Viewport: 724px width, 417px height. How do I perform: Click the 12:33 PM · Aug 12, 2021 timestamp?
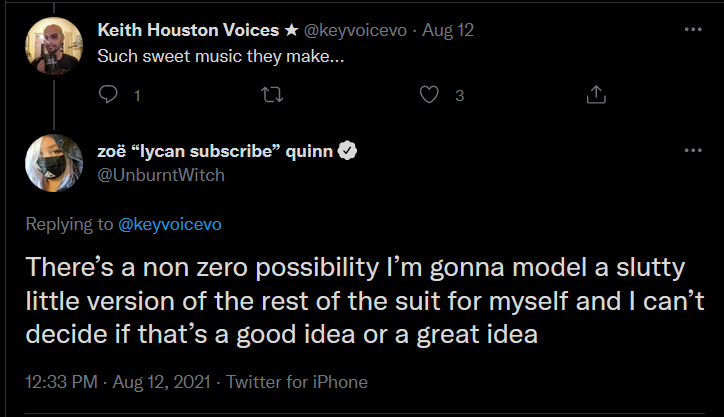tap(118, 382)
